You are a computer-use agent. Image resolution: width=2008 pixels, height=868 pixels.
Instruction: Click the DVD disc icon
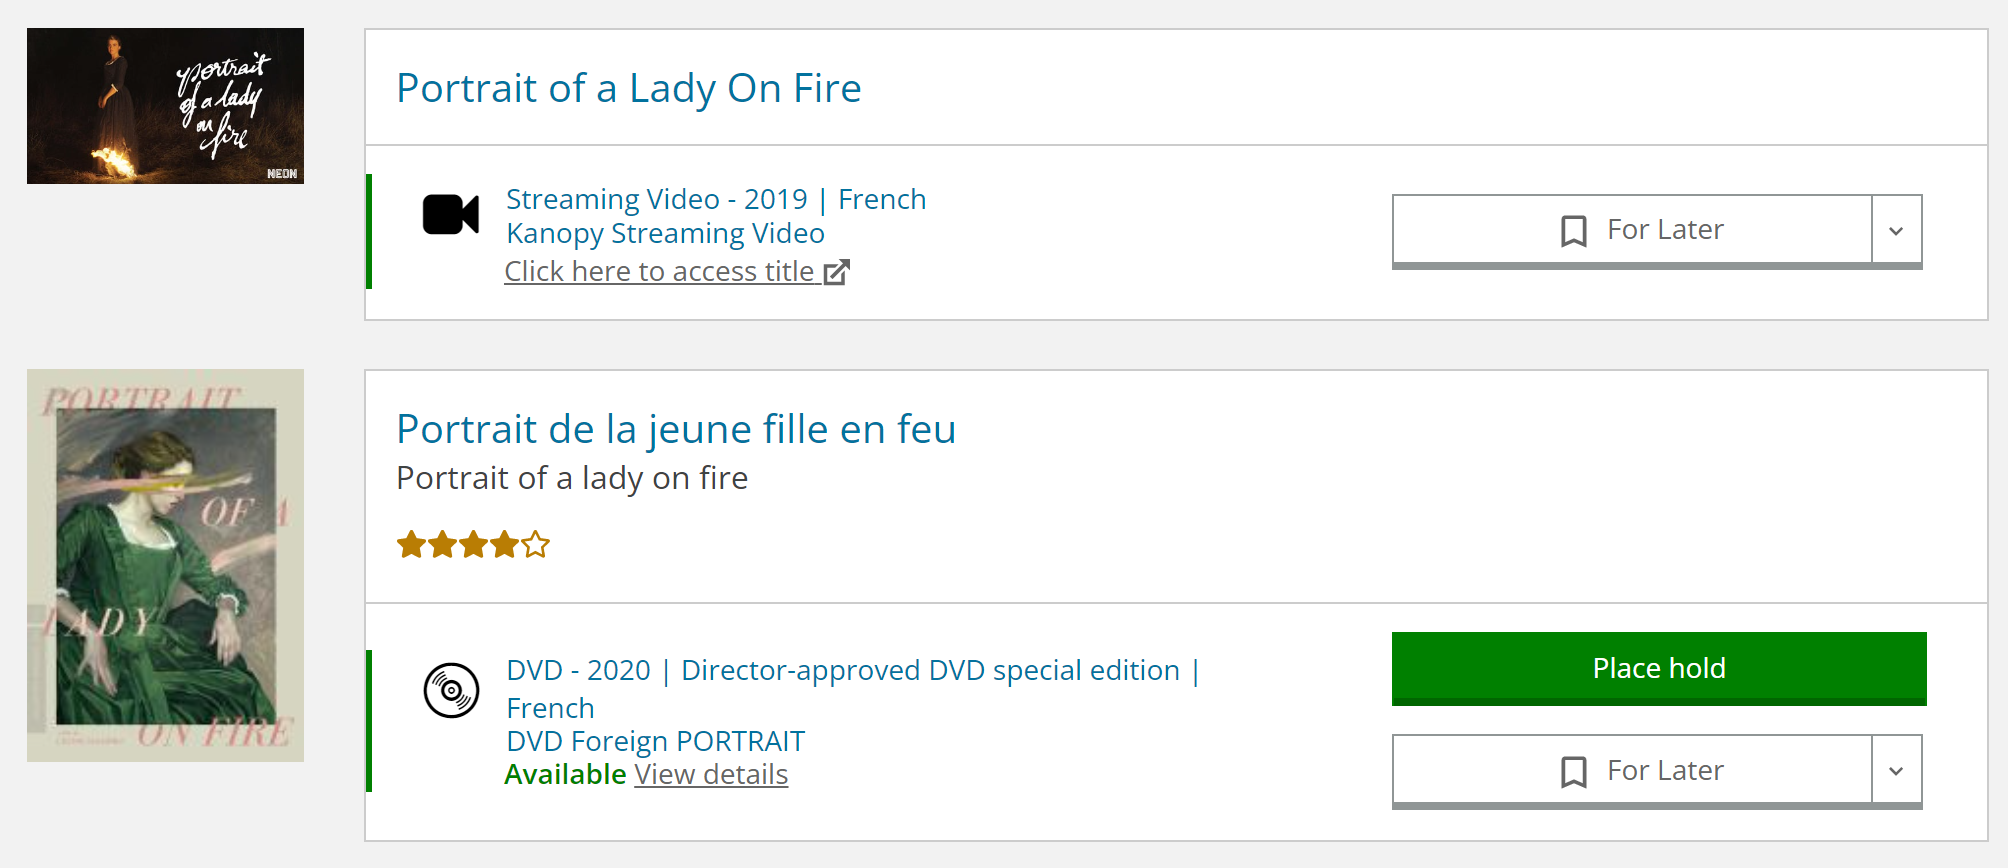pyautogui.click(x=451, y=690)
